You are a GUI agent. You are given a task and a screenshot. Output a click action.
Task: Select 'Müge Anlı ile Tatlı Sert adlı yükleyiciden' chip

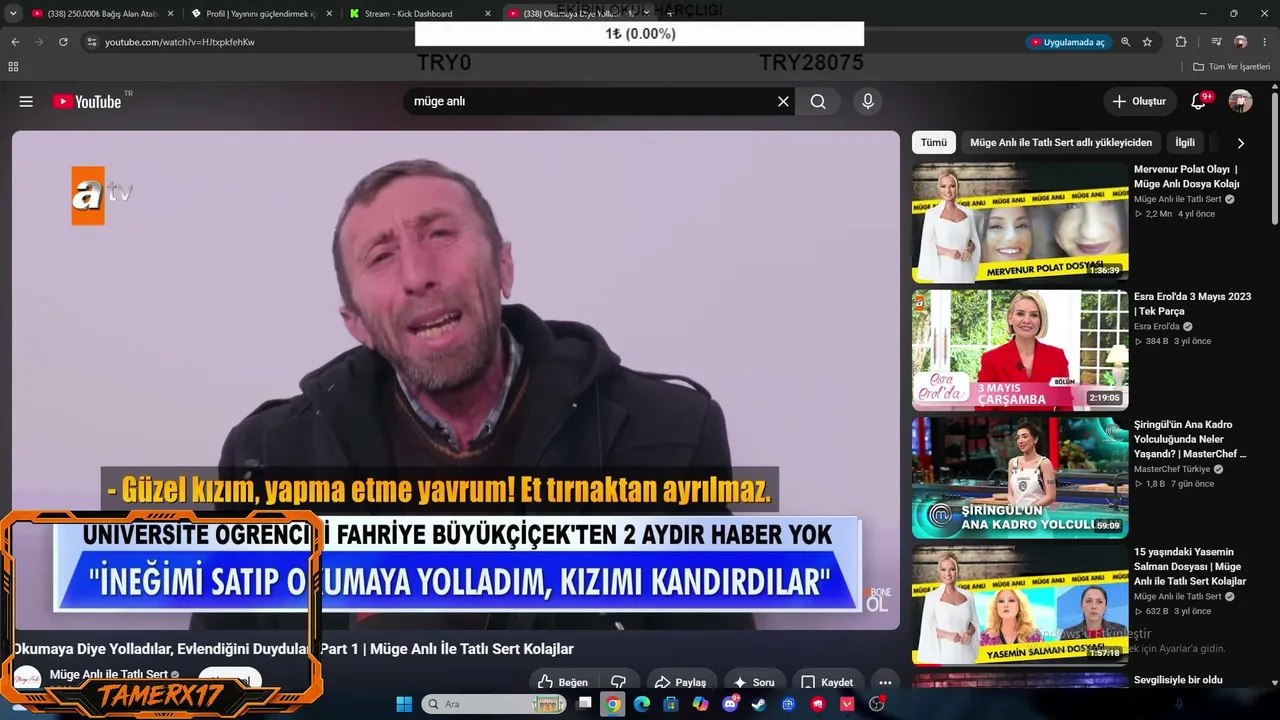(x=1061, y=143)
